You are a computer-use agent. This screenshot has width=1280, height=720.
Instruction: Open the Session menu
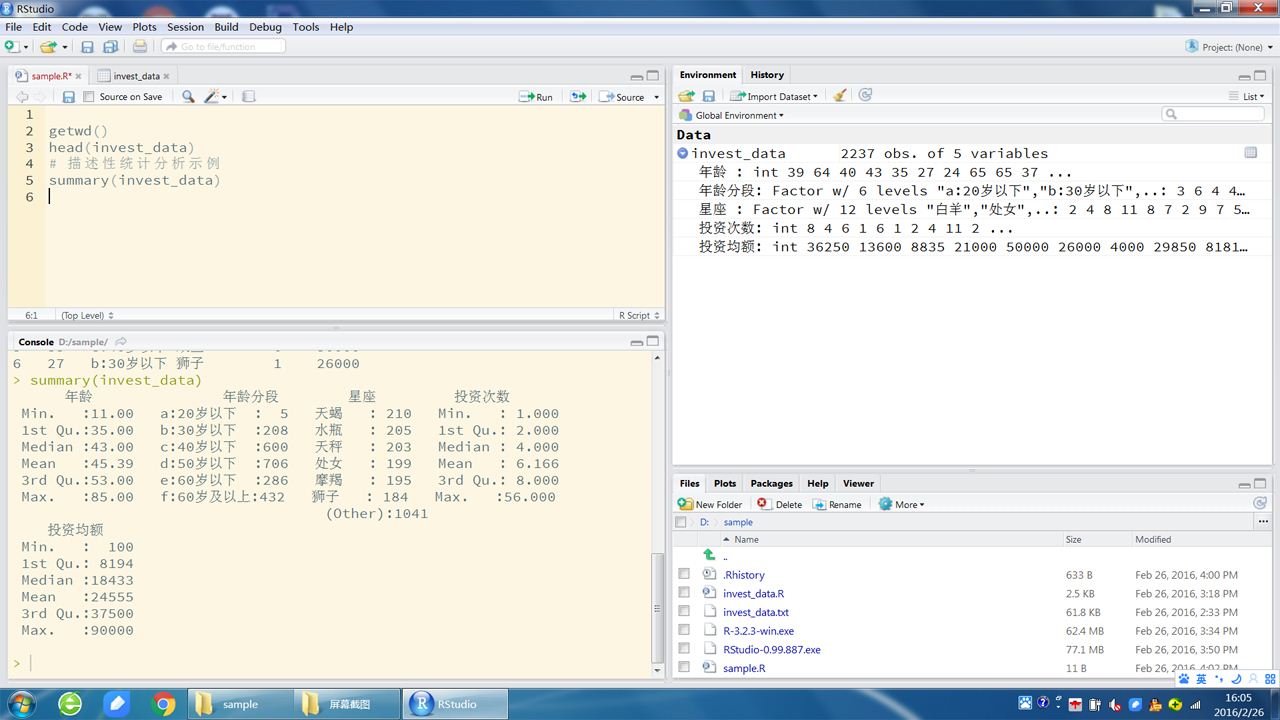(185, 27)
